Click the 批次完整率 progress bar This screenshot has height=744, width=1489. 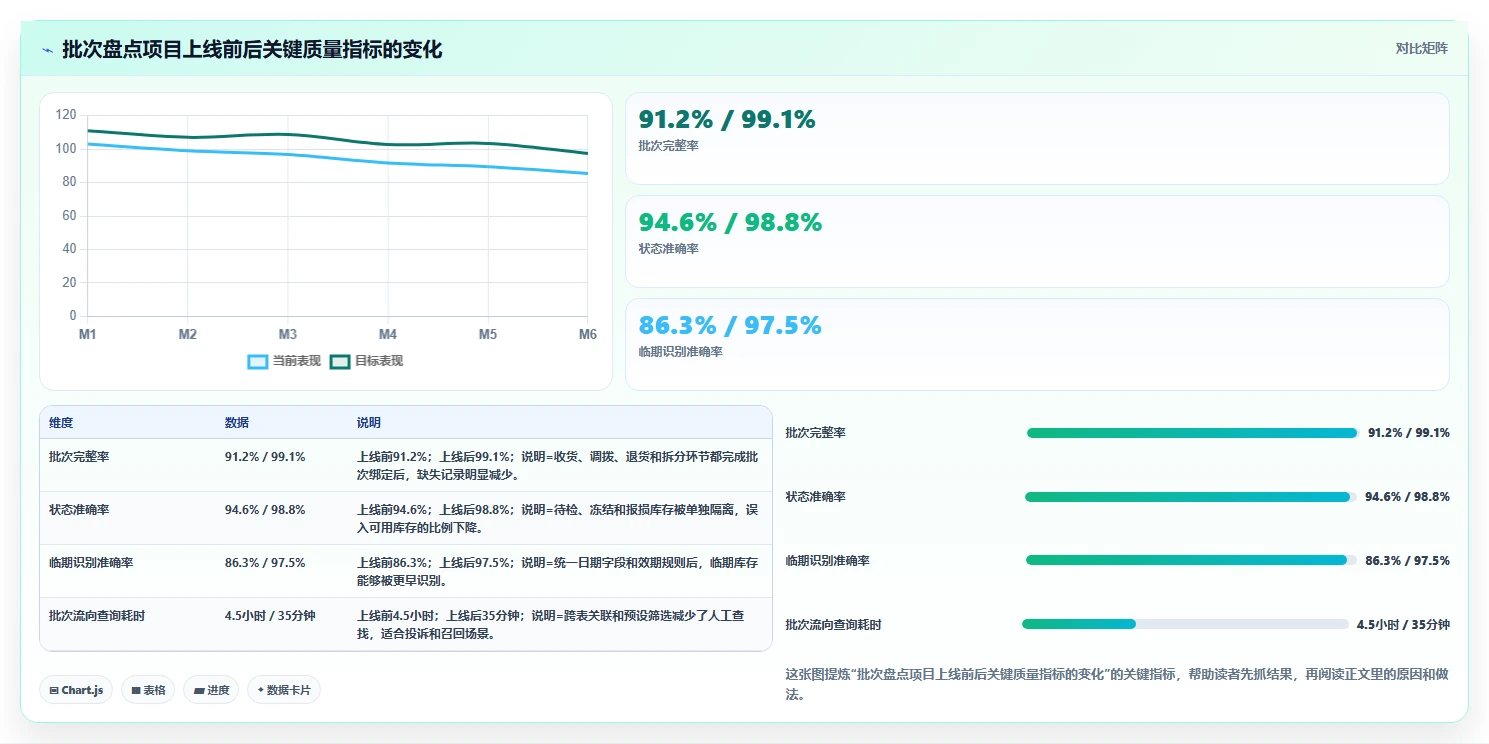coord(1192,433)
